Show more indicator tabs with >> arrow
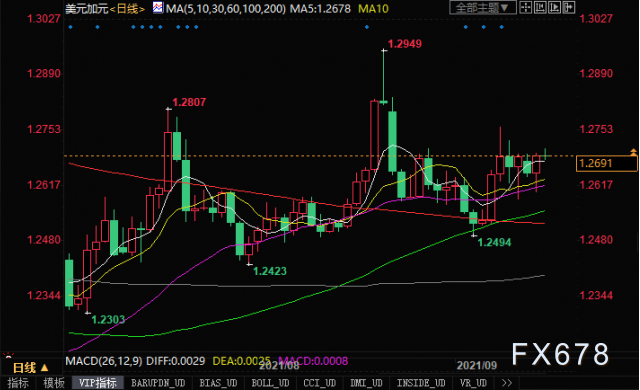Screen dimensions: 640x390 tap(507, 383)
